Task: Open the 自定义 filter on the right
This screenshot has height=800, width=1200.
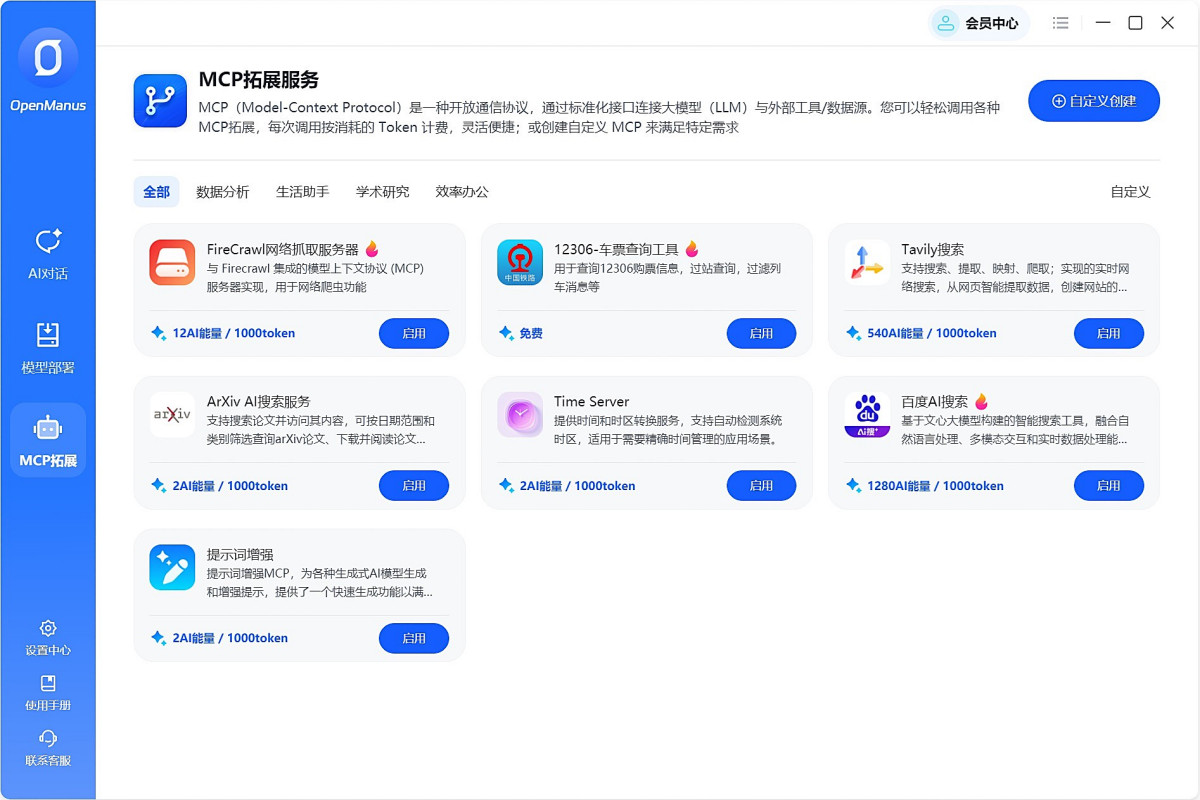Action: 1130,192
